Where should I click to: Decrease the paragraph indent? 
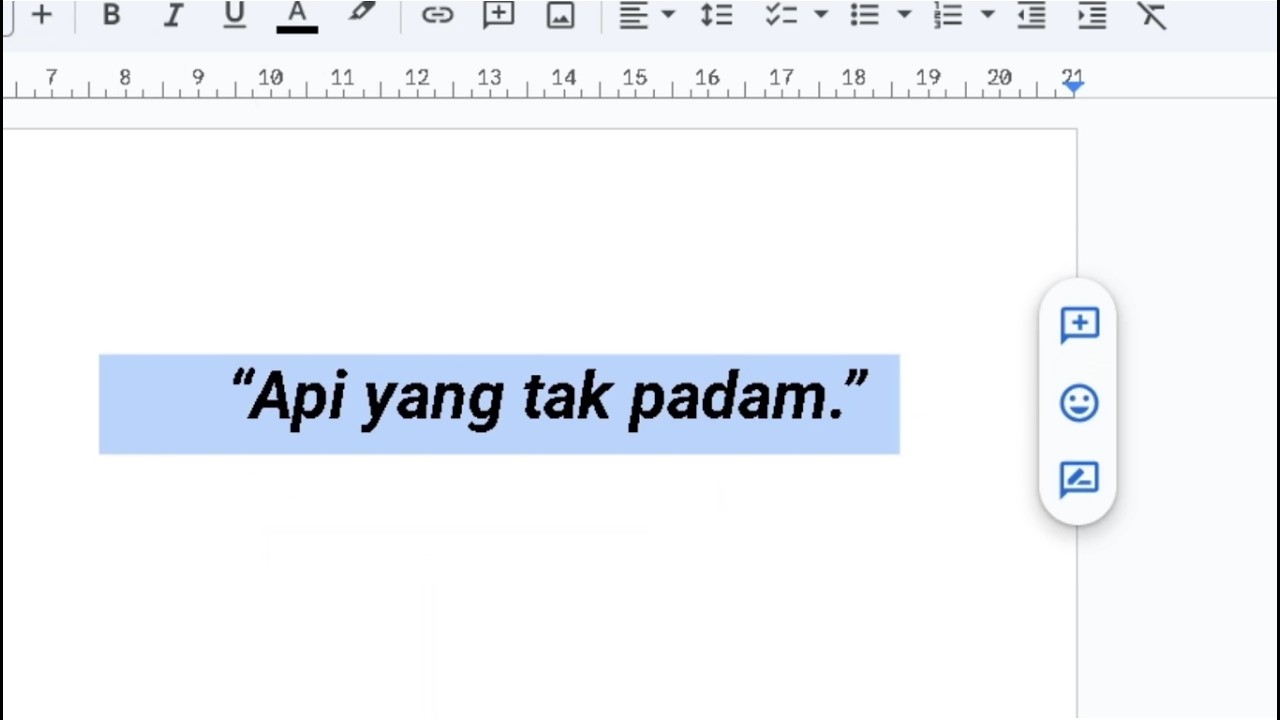[x=1031, y=15]
